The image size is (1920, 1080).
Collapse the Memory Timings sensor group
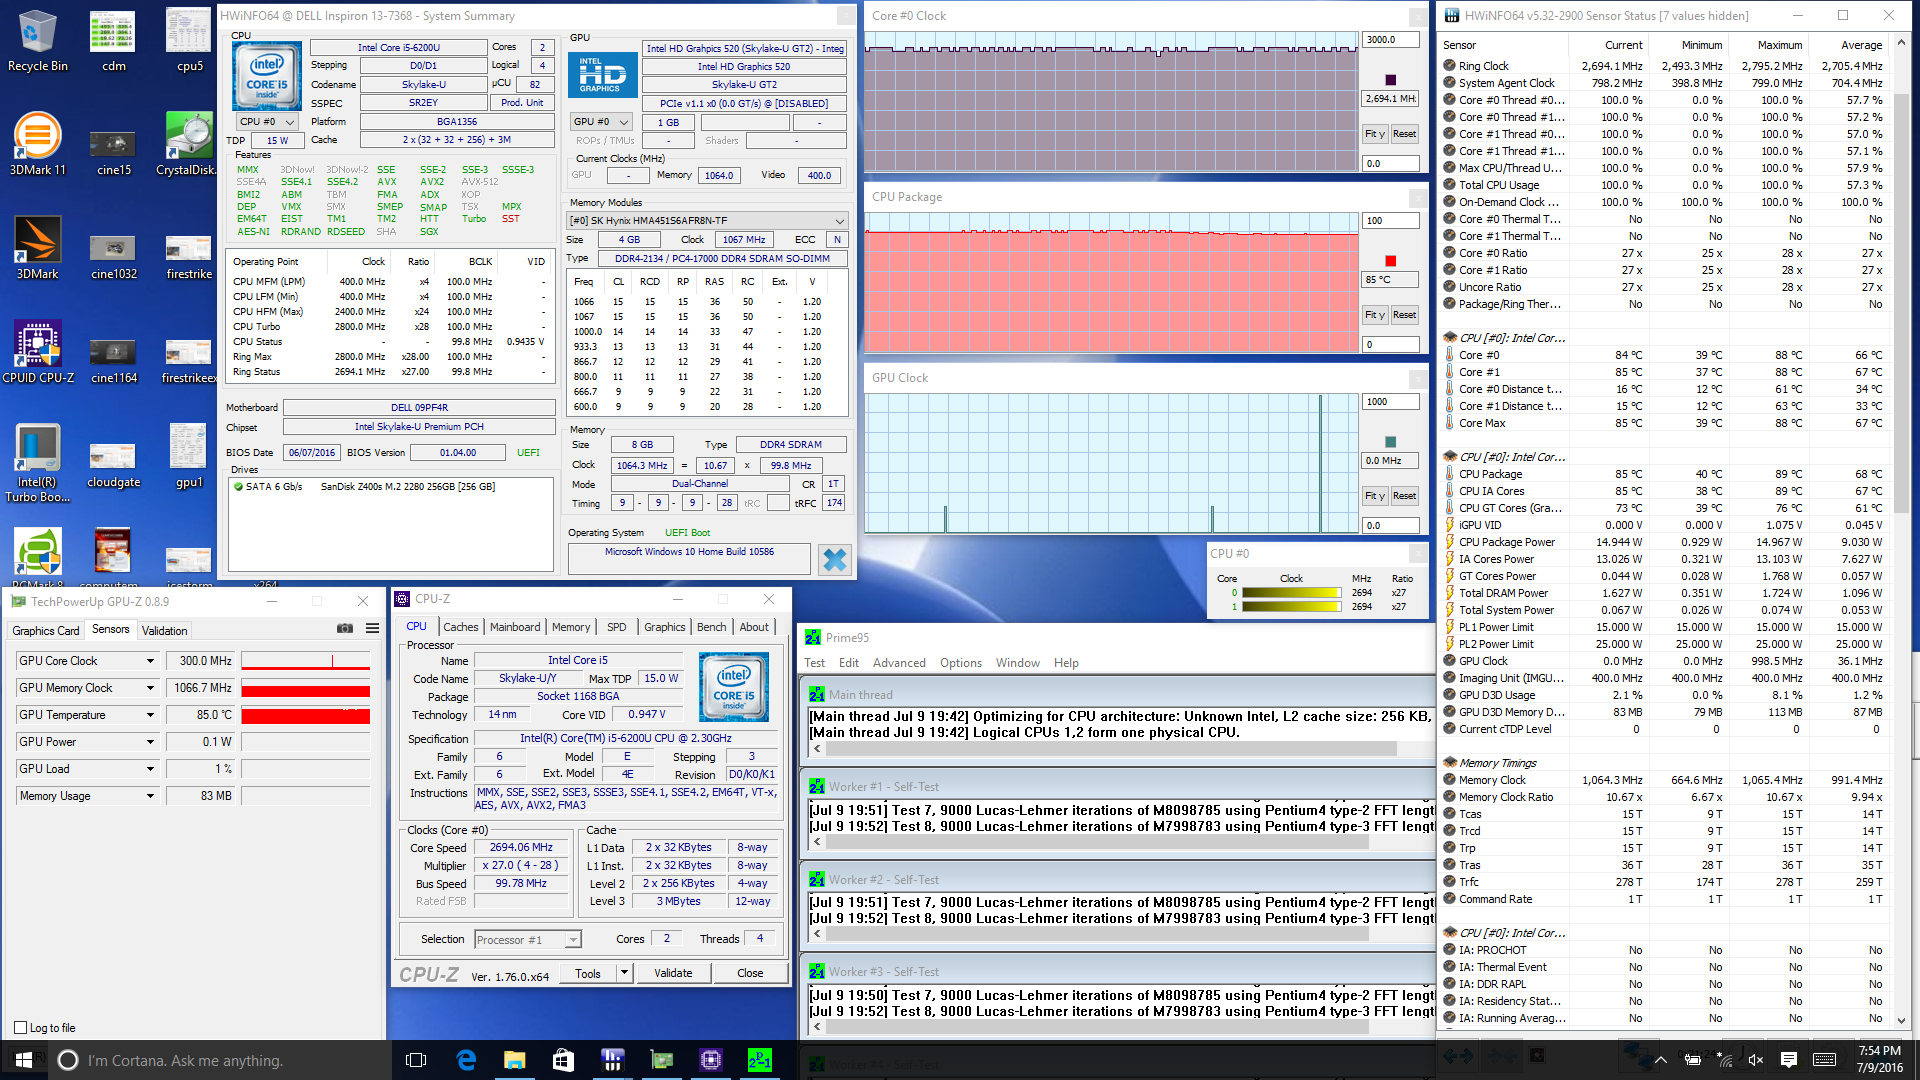point(1450,763)
